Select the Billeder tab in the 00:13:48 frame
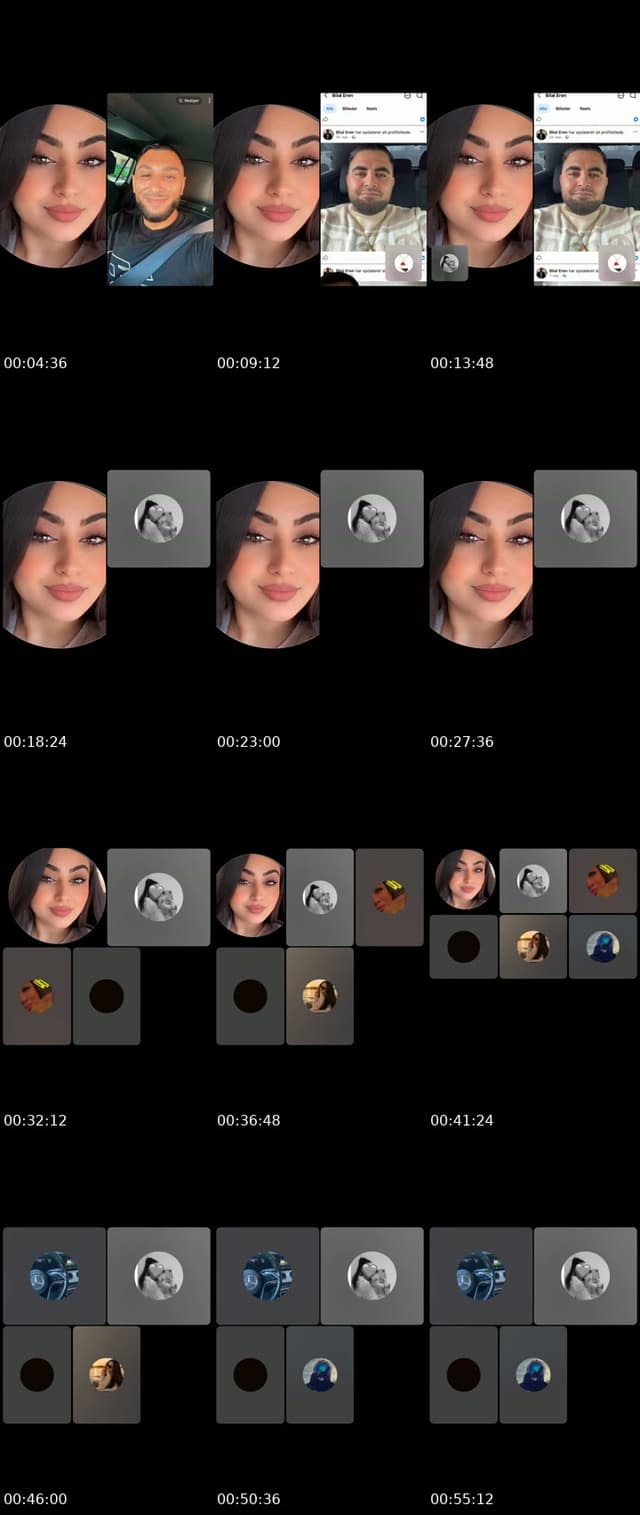Screen dimensions: 640x1515 coord(563,107)
